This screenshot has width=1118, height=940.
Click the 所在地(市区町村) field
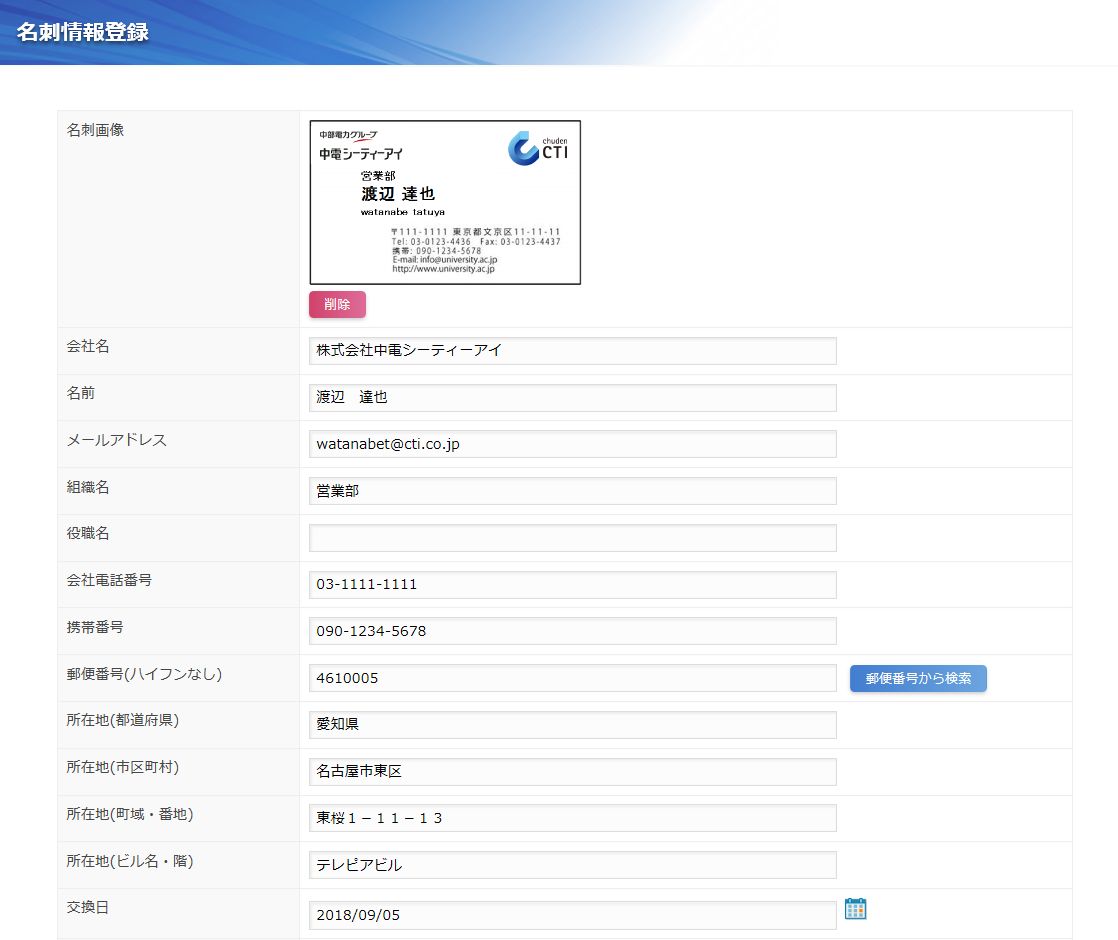[x=572, y=771]
